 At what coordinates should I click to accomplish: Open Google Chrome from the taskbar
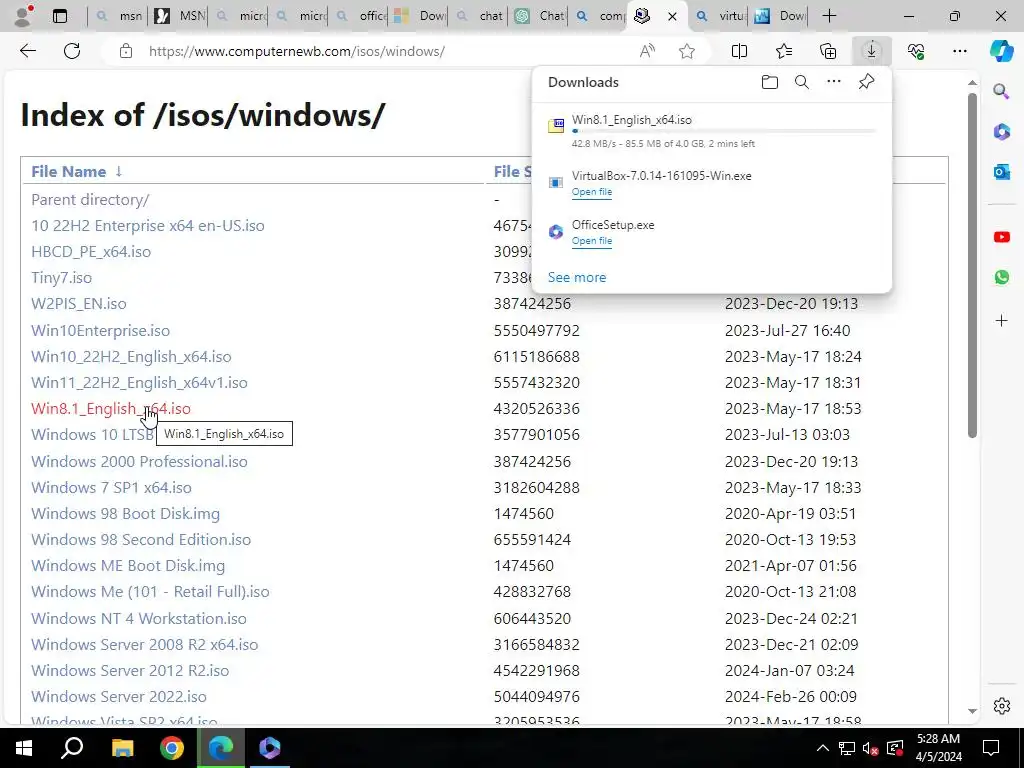[172, 748]
